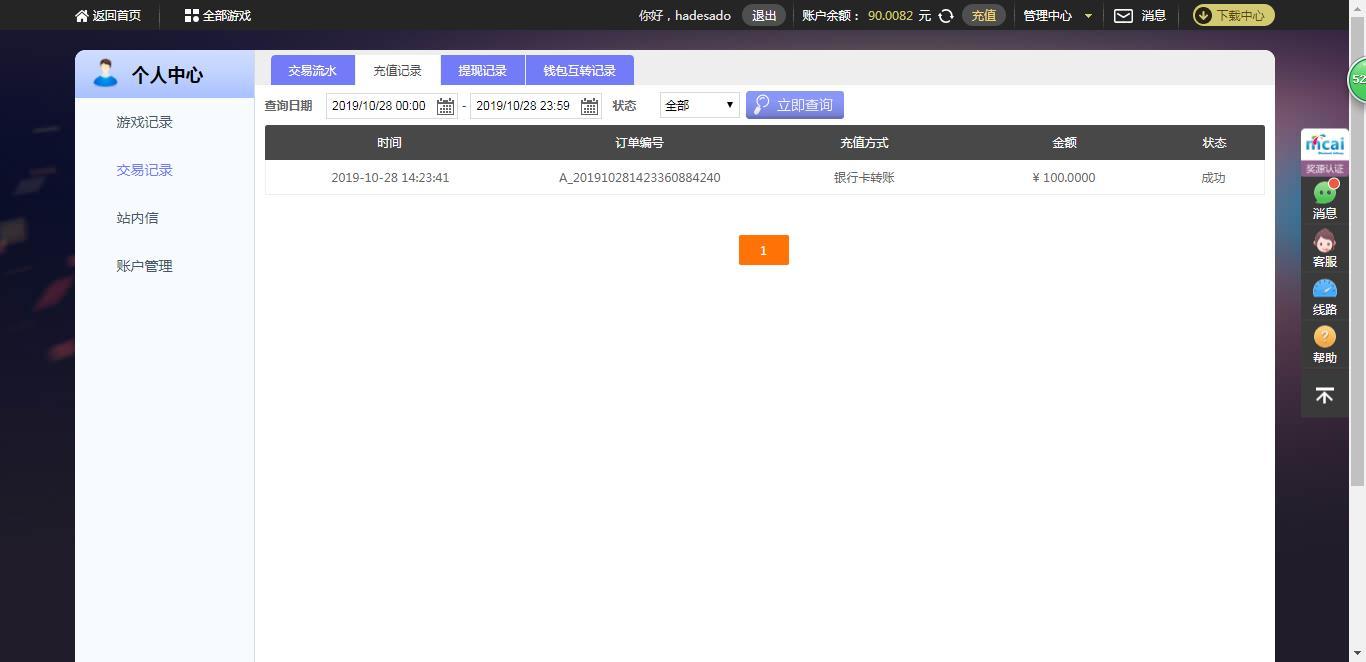The image size is (1366, 662).
Task: Open the envelope 消息 icon in top bar
Action: click(x=1124, y=16)
